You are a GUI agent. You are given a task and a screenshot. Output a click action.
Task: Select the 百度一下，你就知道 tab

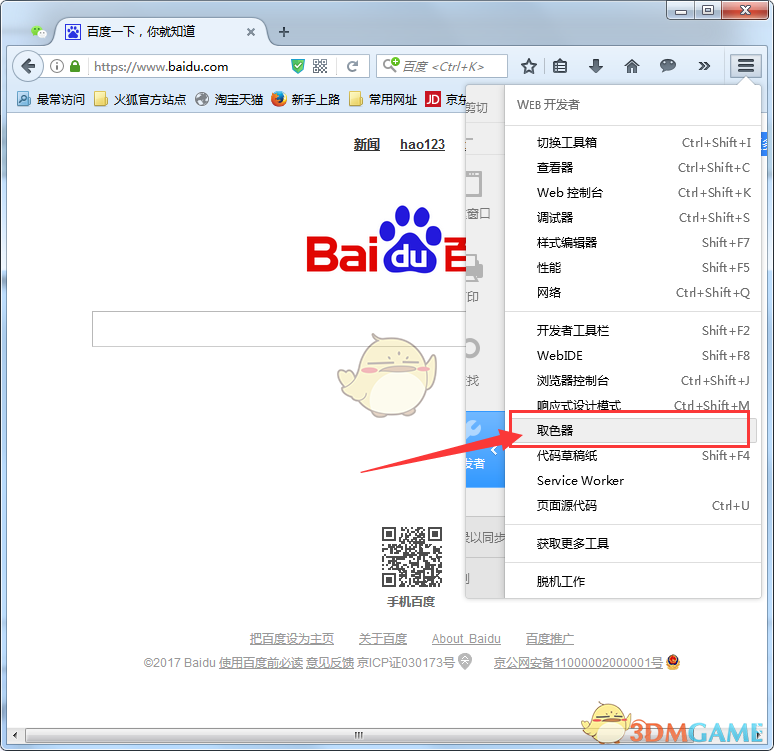point(161,32)
